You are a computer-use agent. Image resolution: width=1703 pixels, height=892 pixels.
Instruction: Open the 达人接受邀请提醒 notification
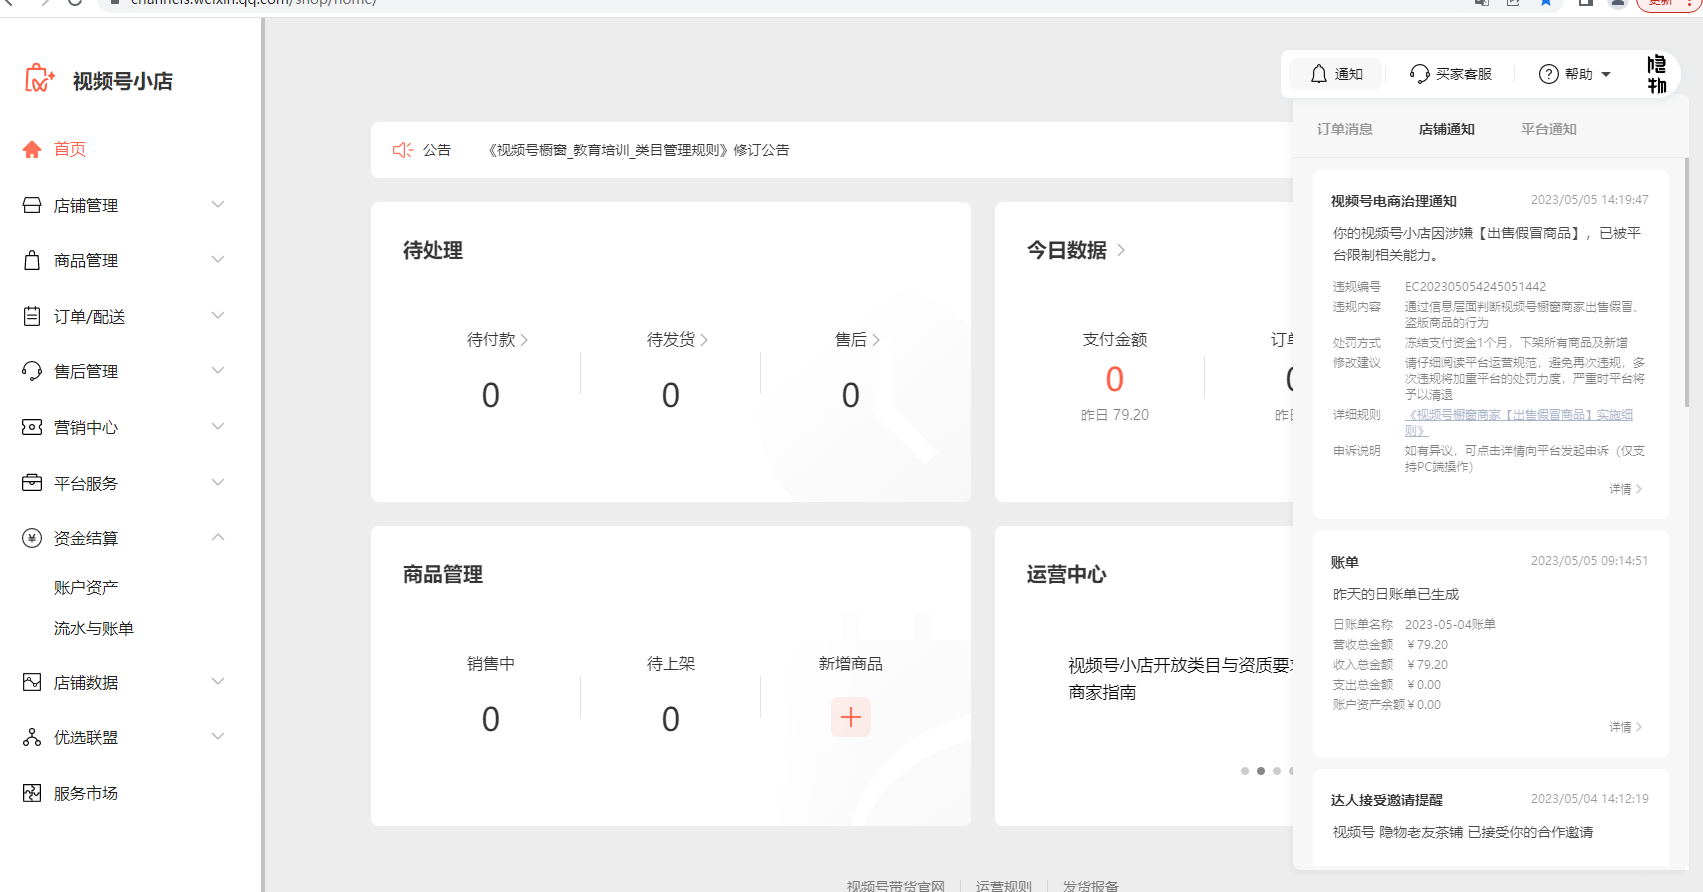[x=1491, y=817]
